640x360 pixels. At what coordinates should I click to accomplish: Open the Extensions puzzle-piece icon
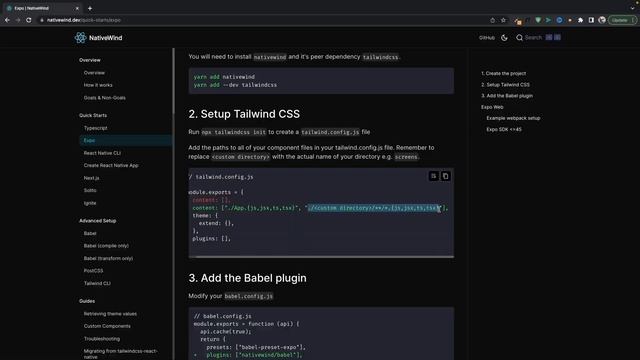(x=580, y=20)
